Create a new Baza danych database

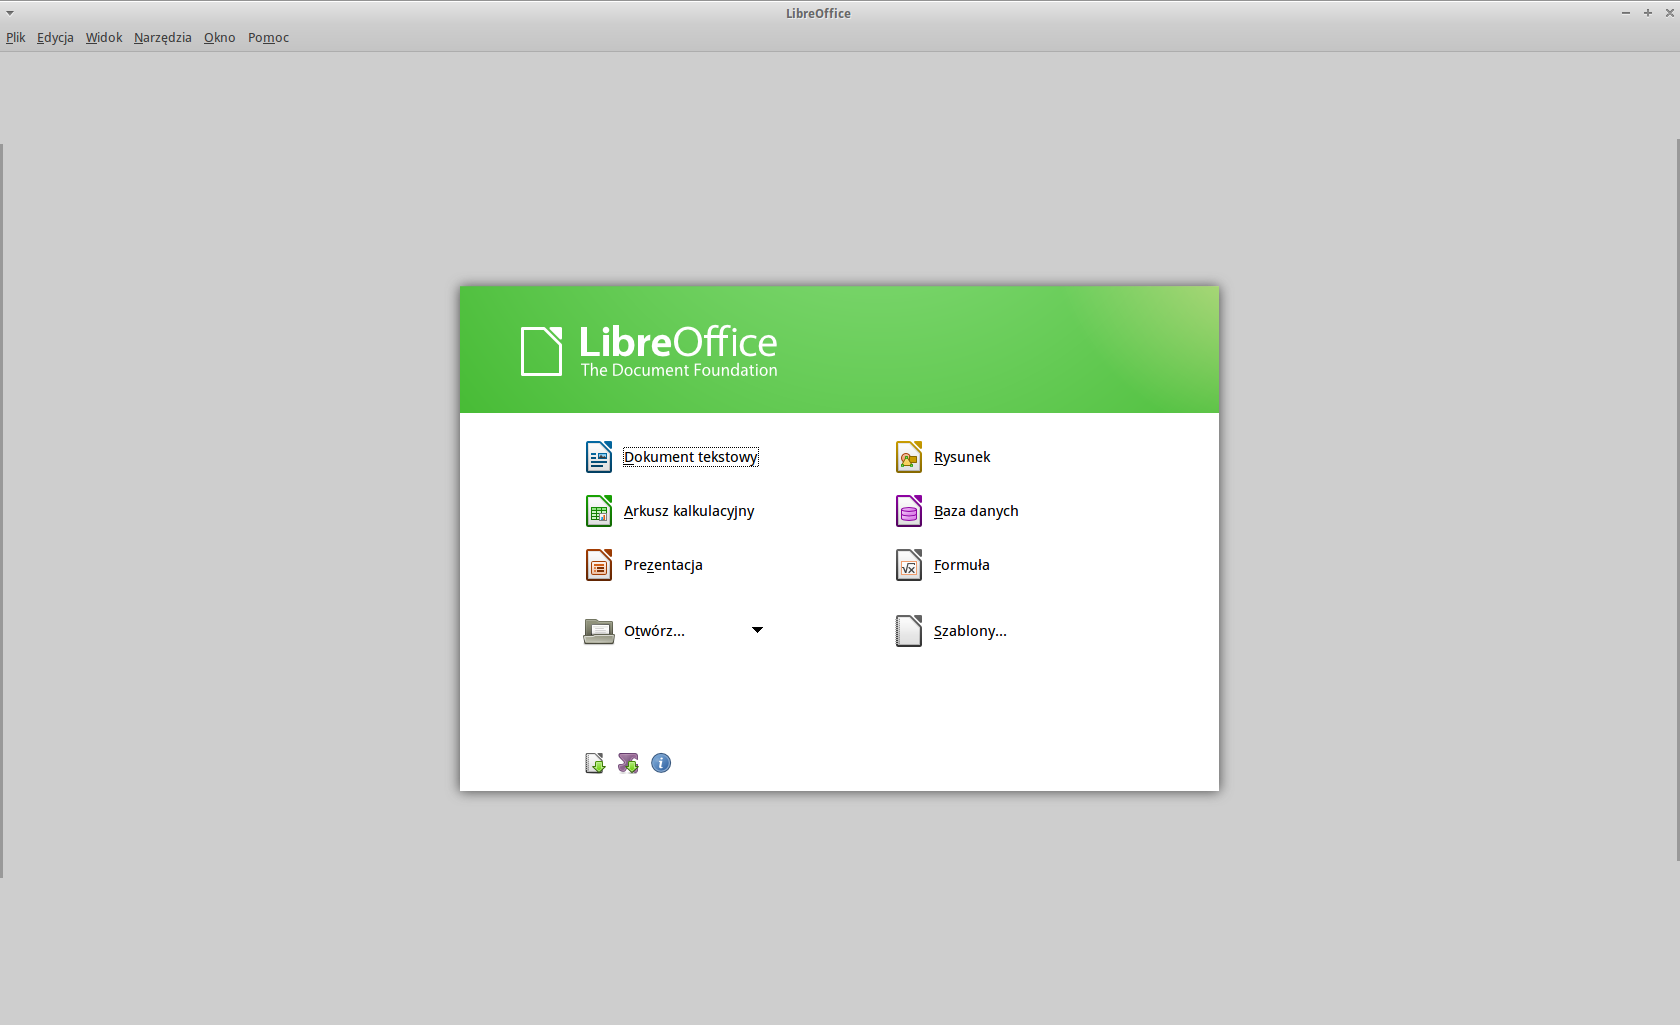tap(957, 511)
